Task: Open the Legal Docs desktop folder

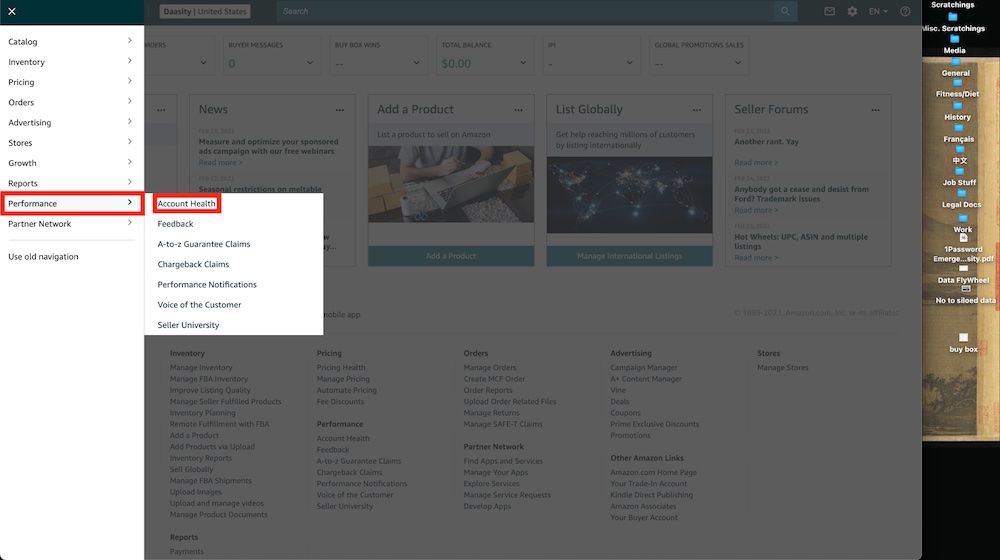Action: pos(962,199)
